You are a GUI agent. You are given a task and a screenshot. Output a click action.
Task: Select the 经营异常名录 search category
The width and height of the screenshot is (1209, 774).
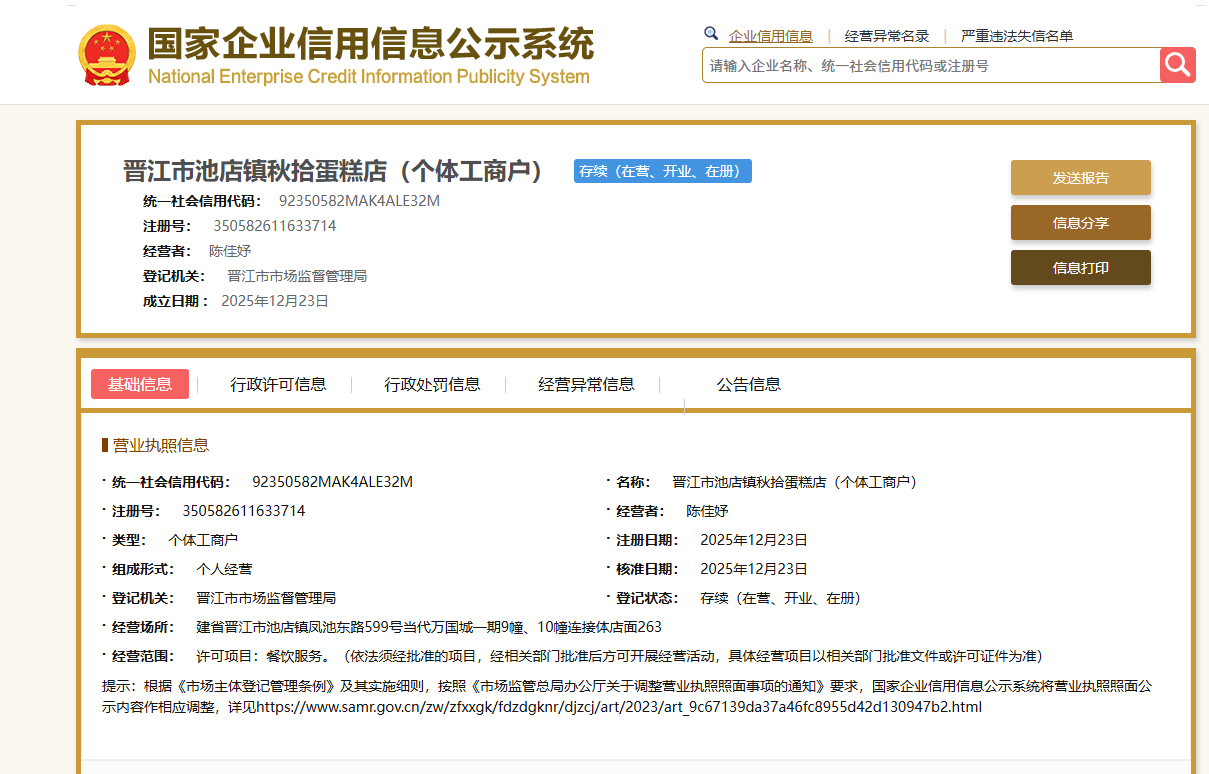pos(887,36)
